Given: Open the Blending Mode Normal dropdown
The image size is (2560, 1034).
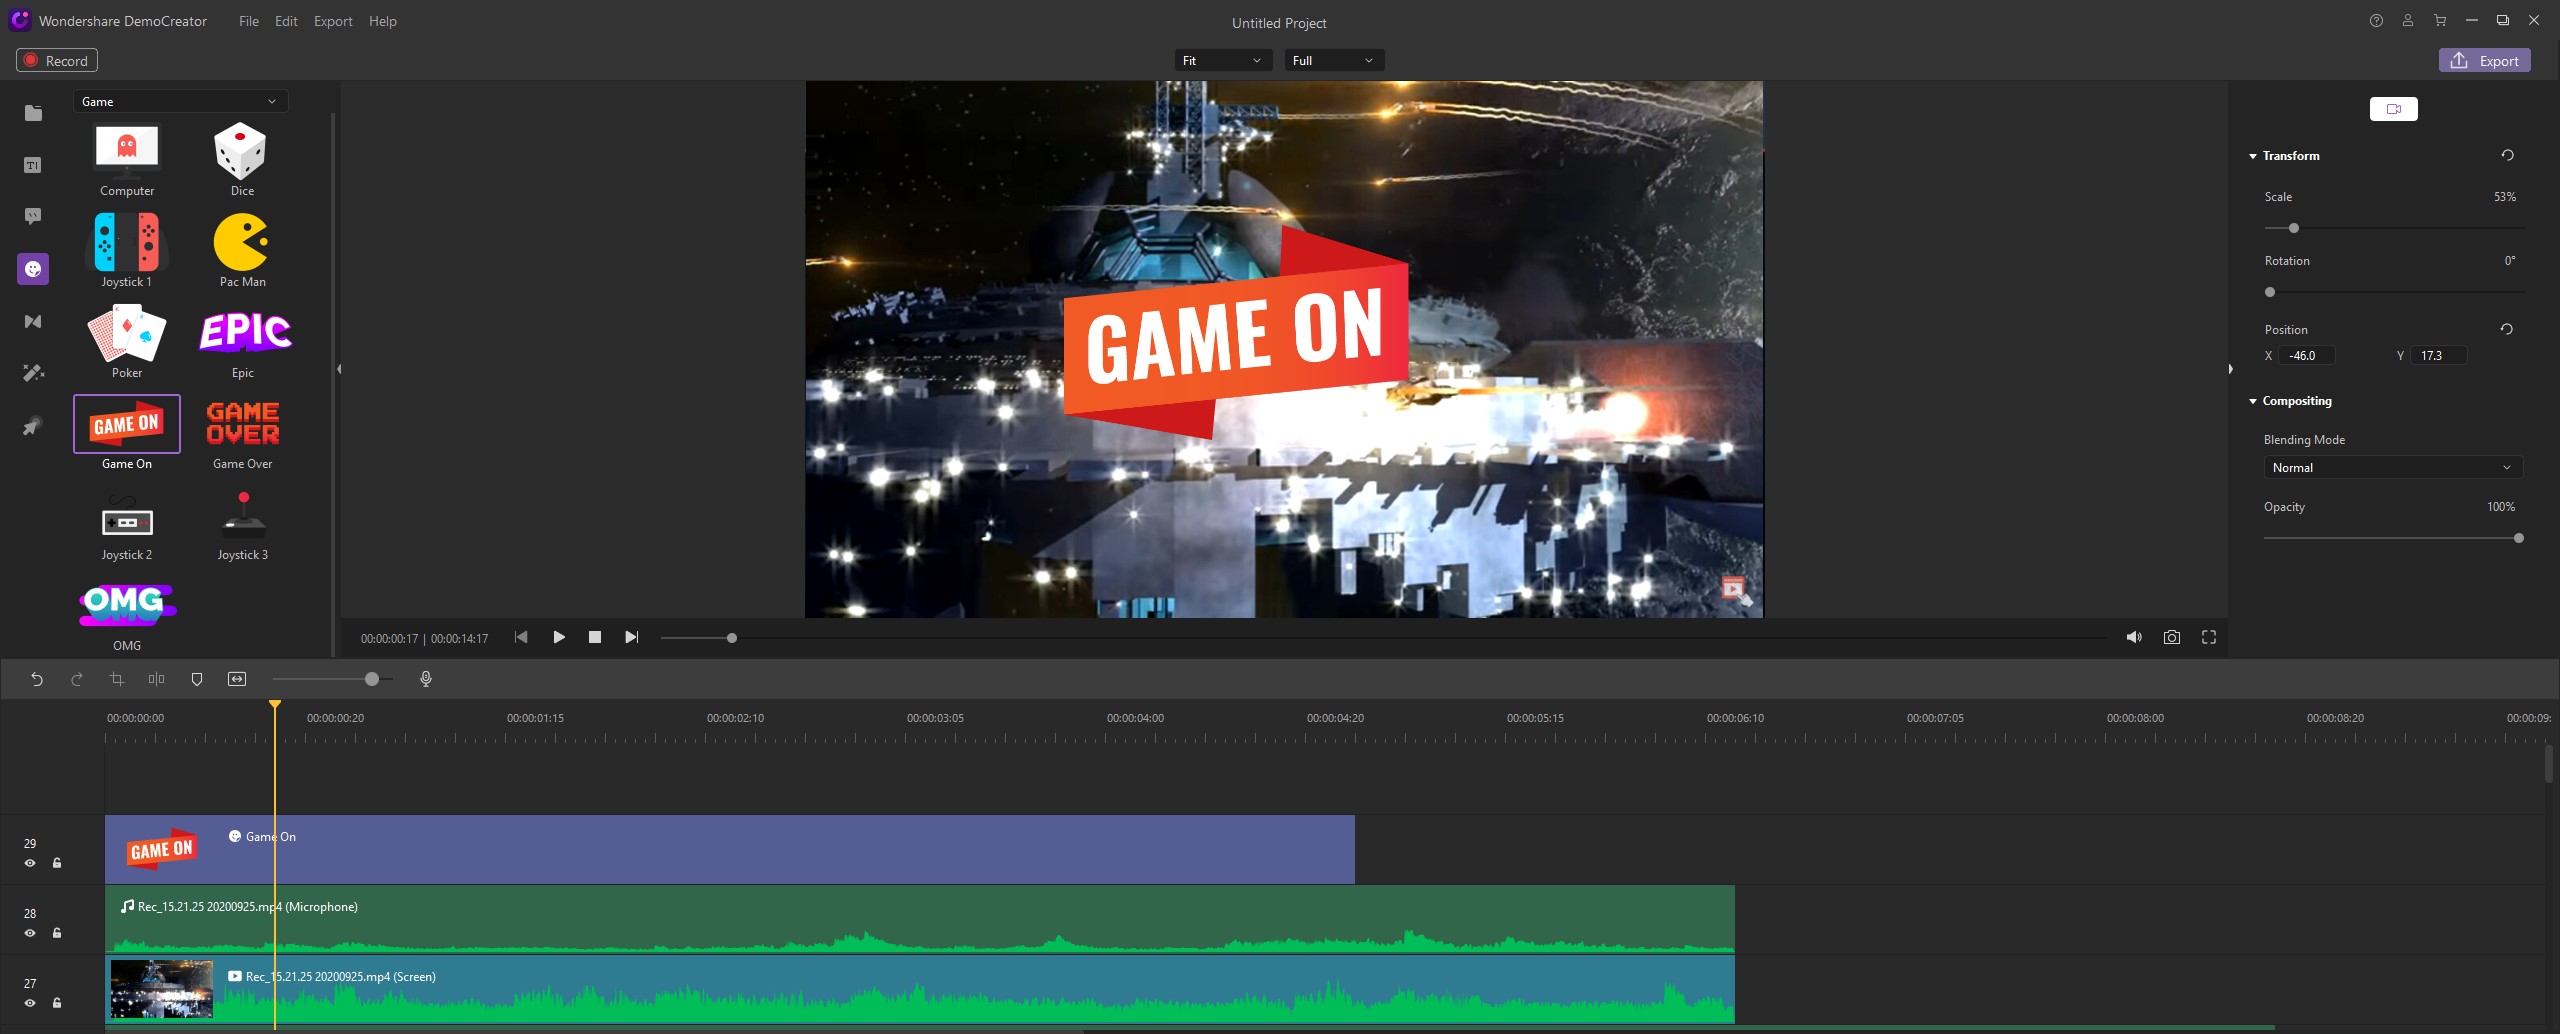Looking at the screenshot, I should 2393,467.
